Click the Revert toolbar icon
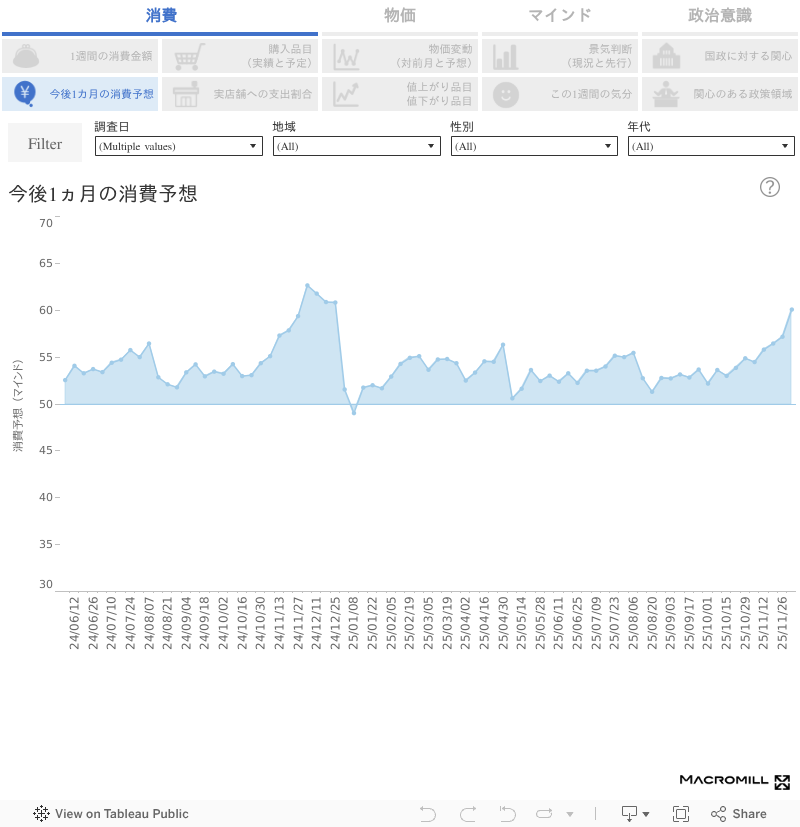This screenshot has width=800, height=827. (507, 814)
